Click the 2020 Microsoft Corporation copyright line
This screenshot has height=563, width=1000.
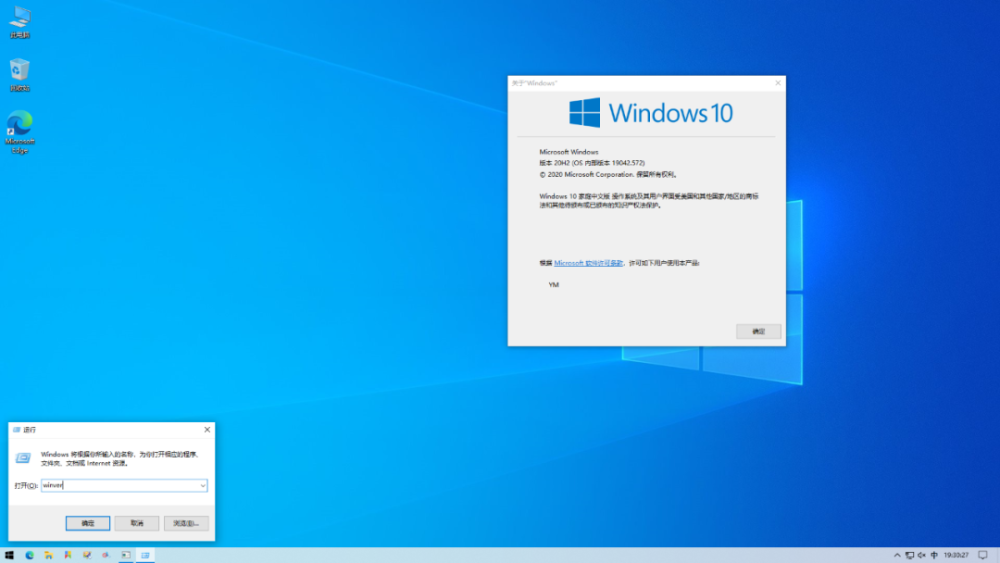[x=608, y=174]
